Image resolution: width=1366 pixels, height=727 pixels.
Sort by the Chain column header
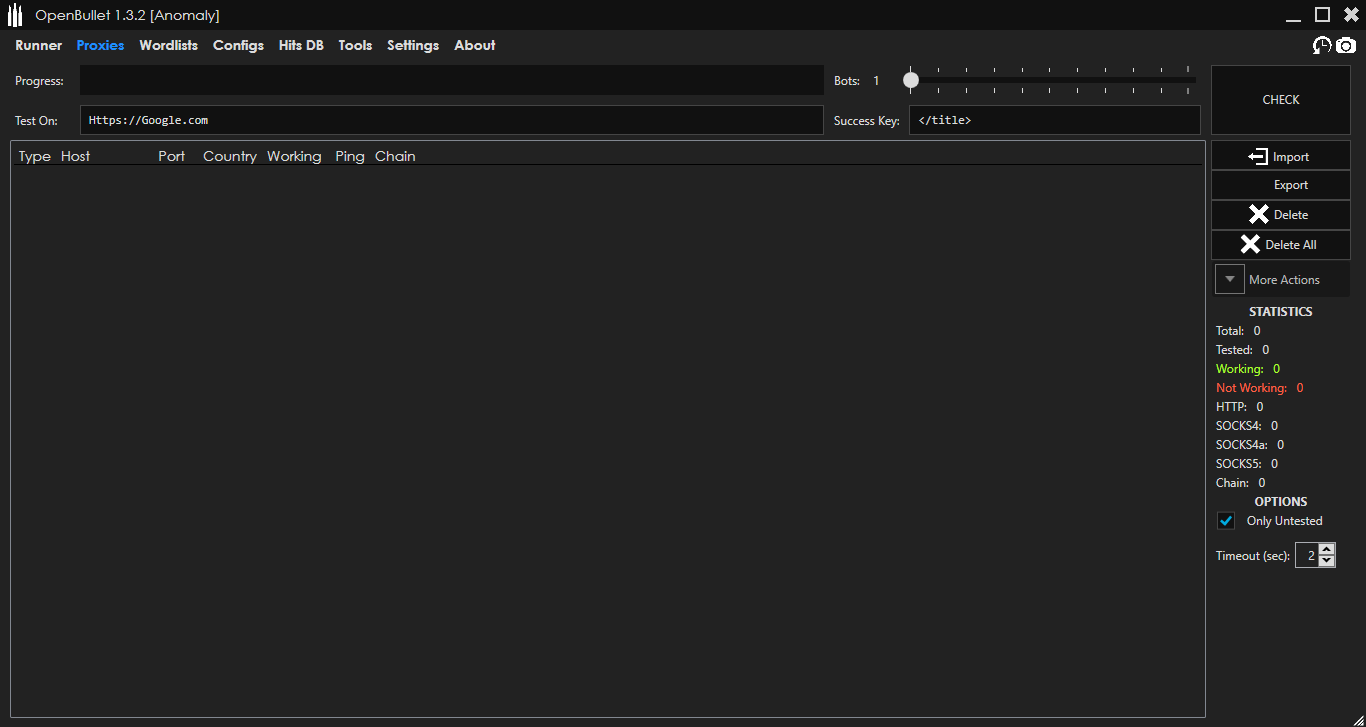click(395, 156)
